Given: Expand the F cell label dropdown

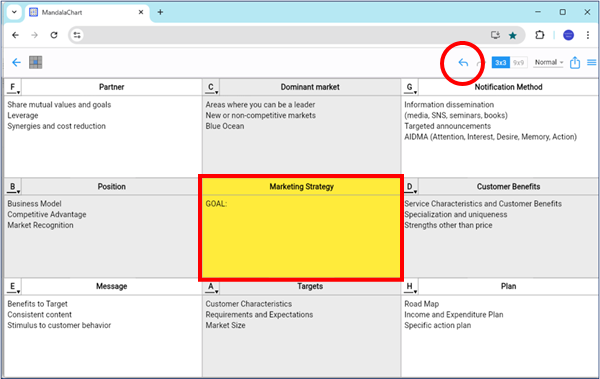Looking at the screenshot, I should (13, 88).
